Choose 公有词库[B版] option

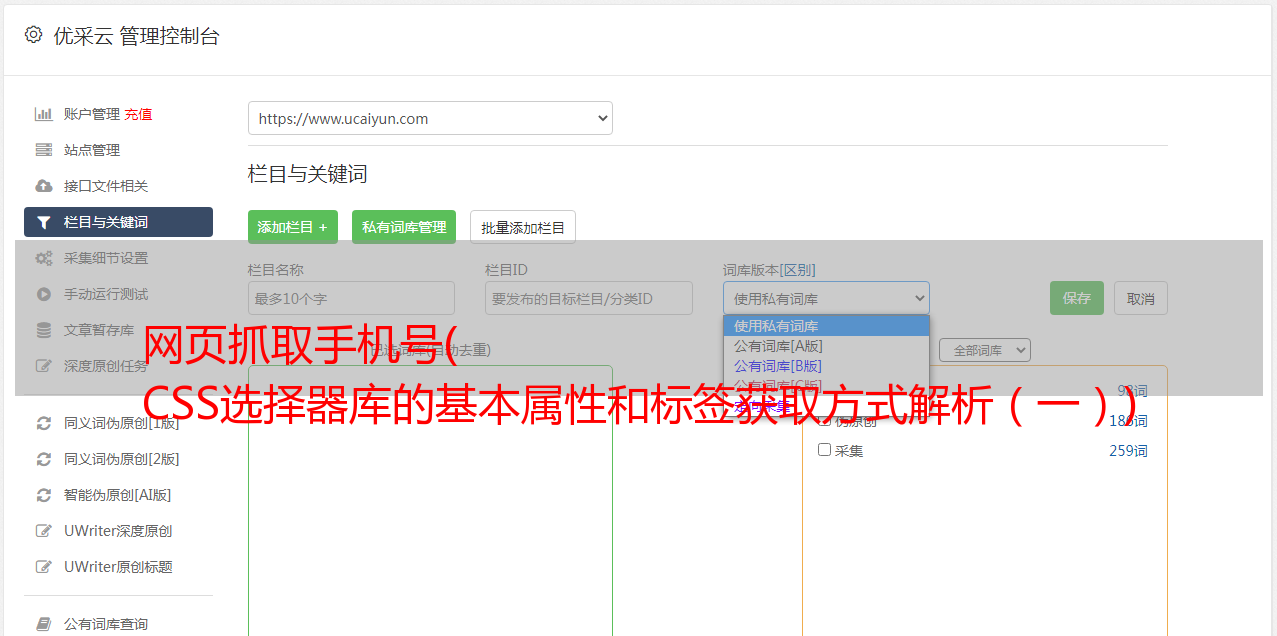click(x=826, y=366)
